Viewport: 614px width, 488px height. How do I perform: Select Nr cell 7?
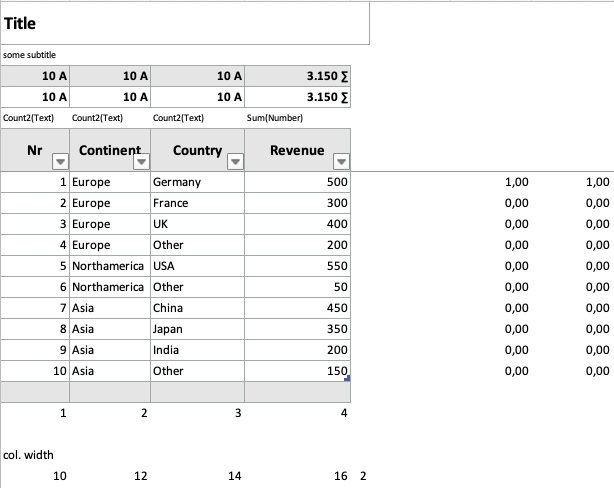coord(35,308)
